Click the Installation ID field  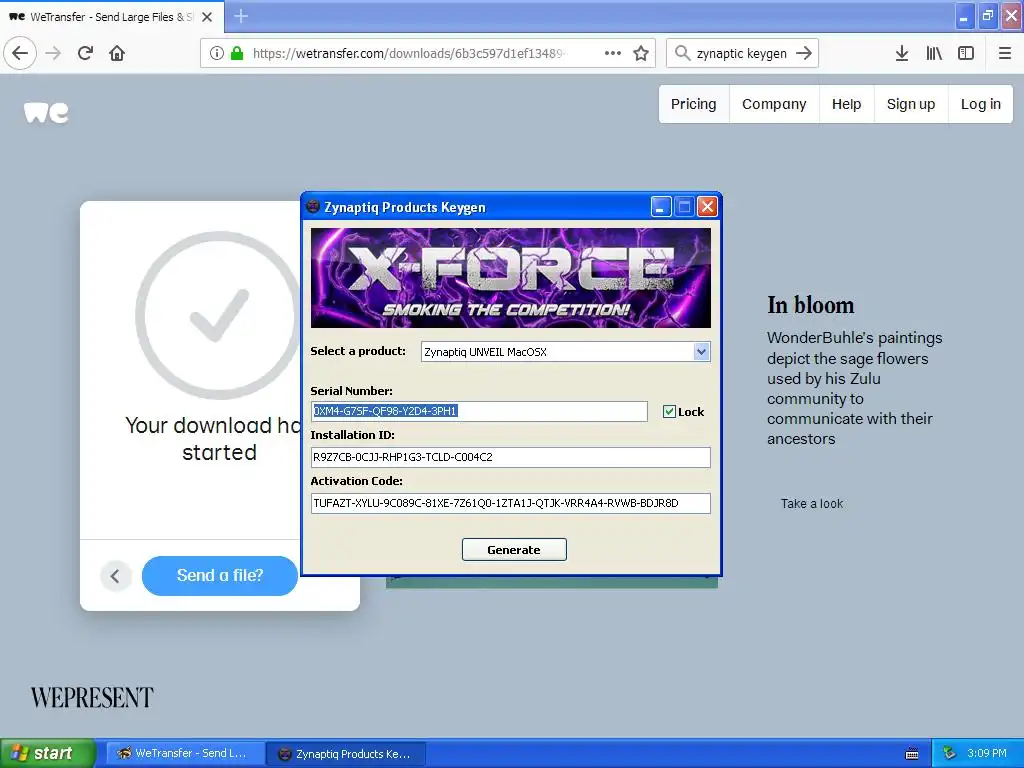(x=511, y=457)
